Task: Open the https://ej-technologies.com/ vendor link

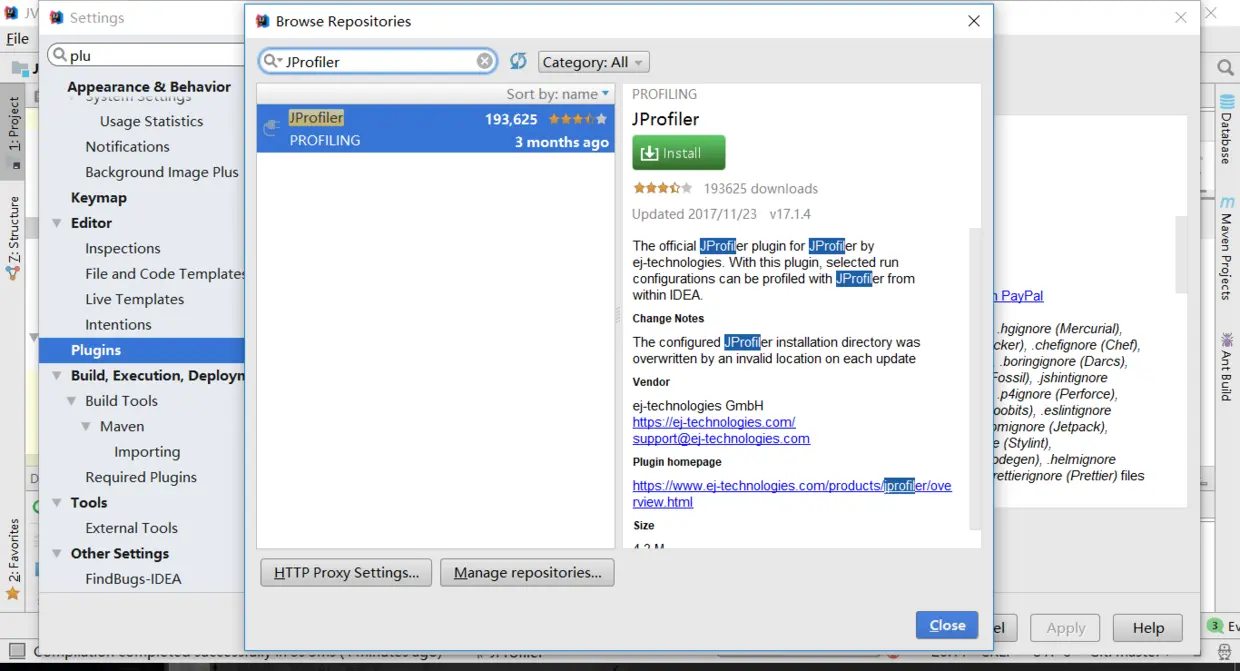Action: 714,422
